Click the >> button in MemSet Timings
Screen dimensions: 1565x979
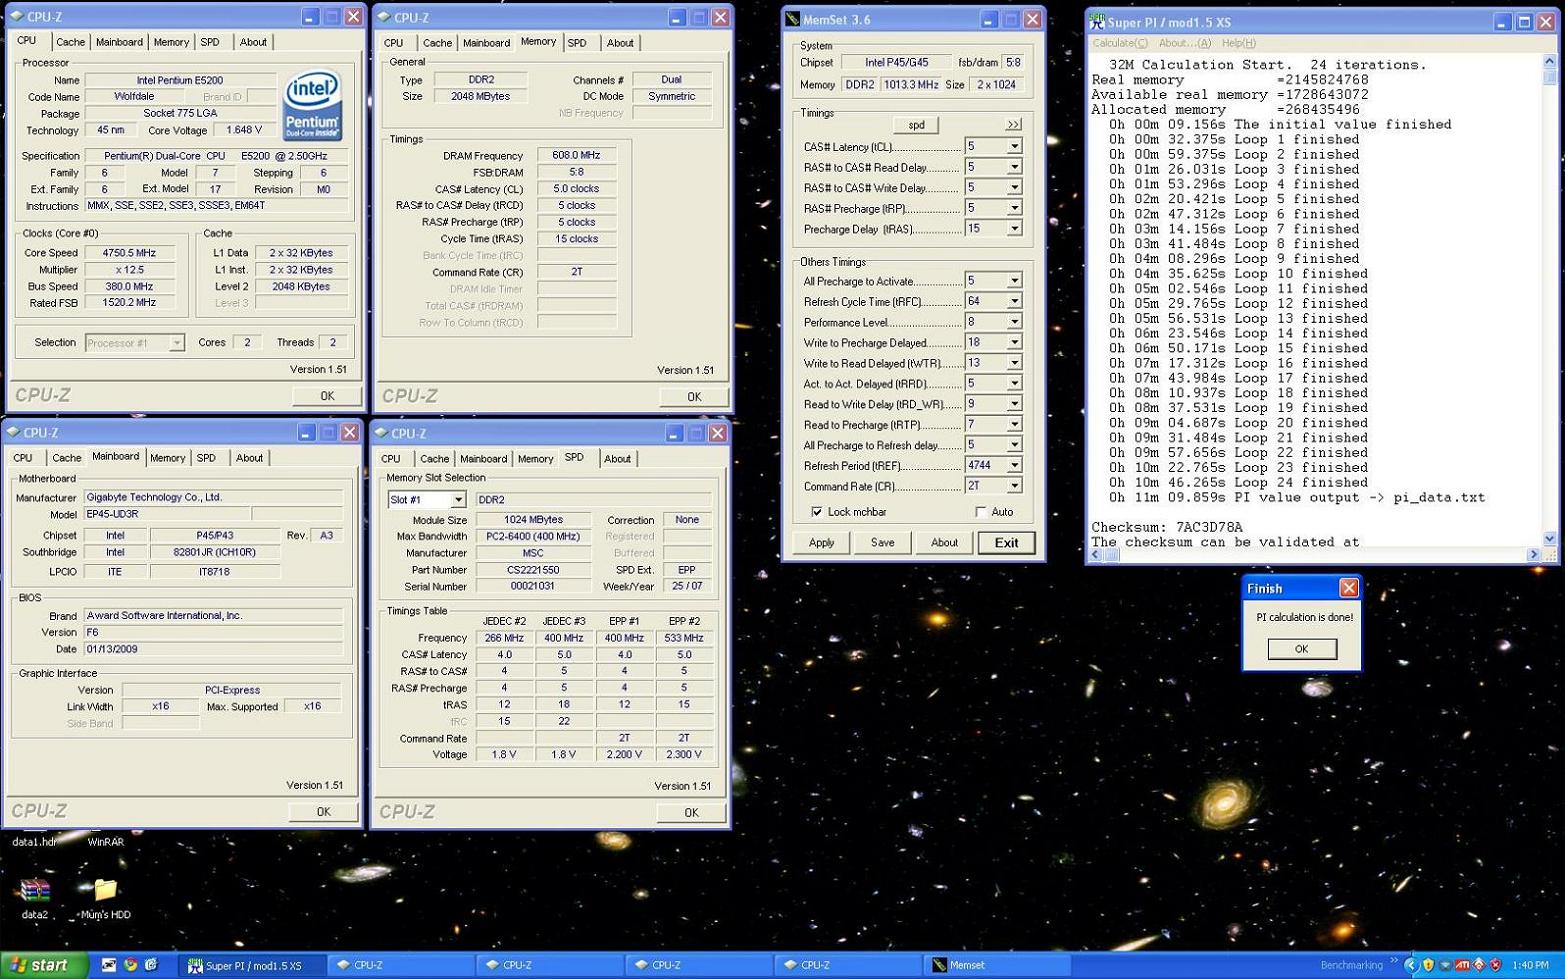pos(1013,125)
